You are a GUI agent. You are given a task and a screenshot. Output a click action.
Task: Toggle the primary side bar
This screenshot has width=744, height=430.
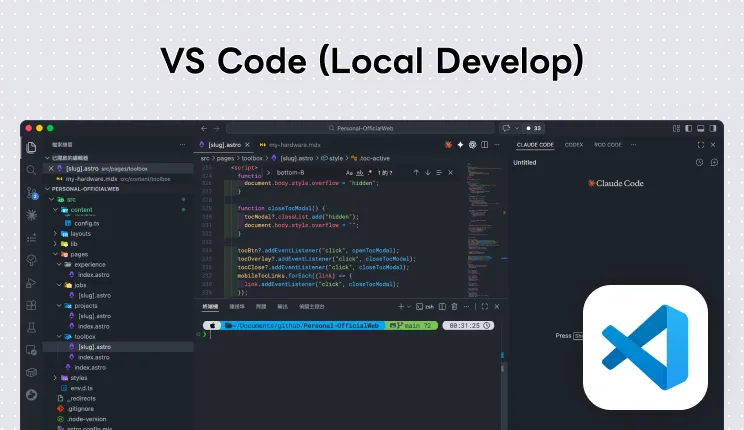click(688, 128)
